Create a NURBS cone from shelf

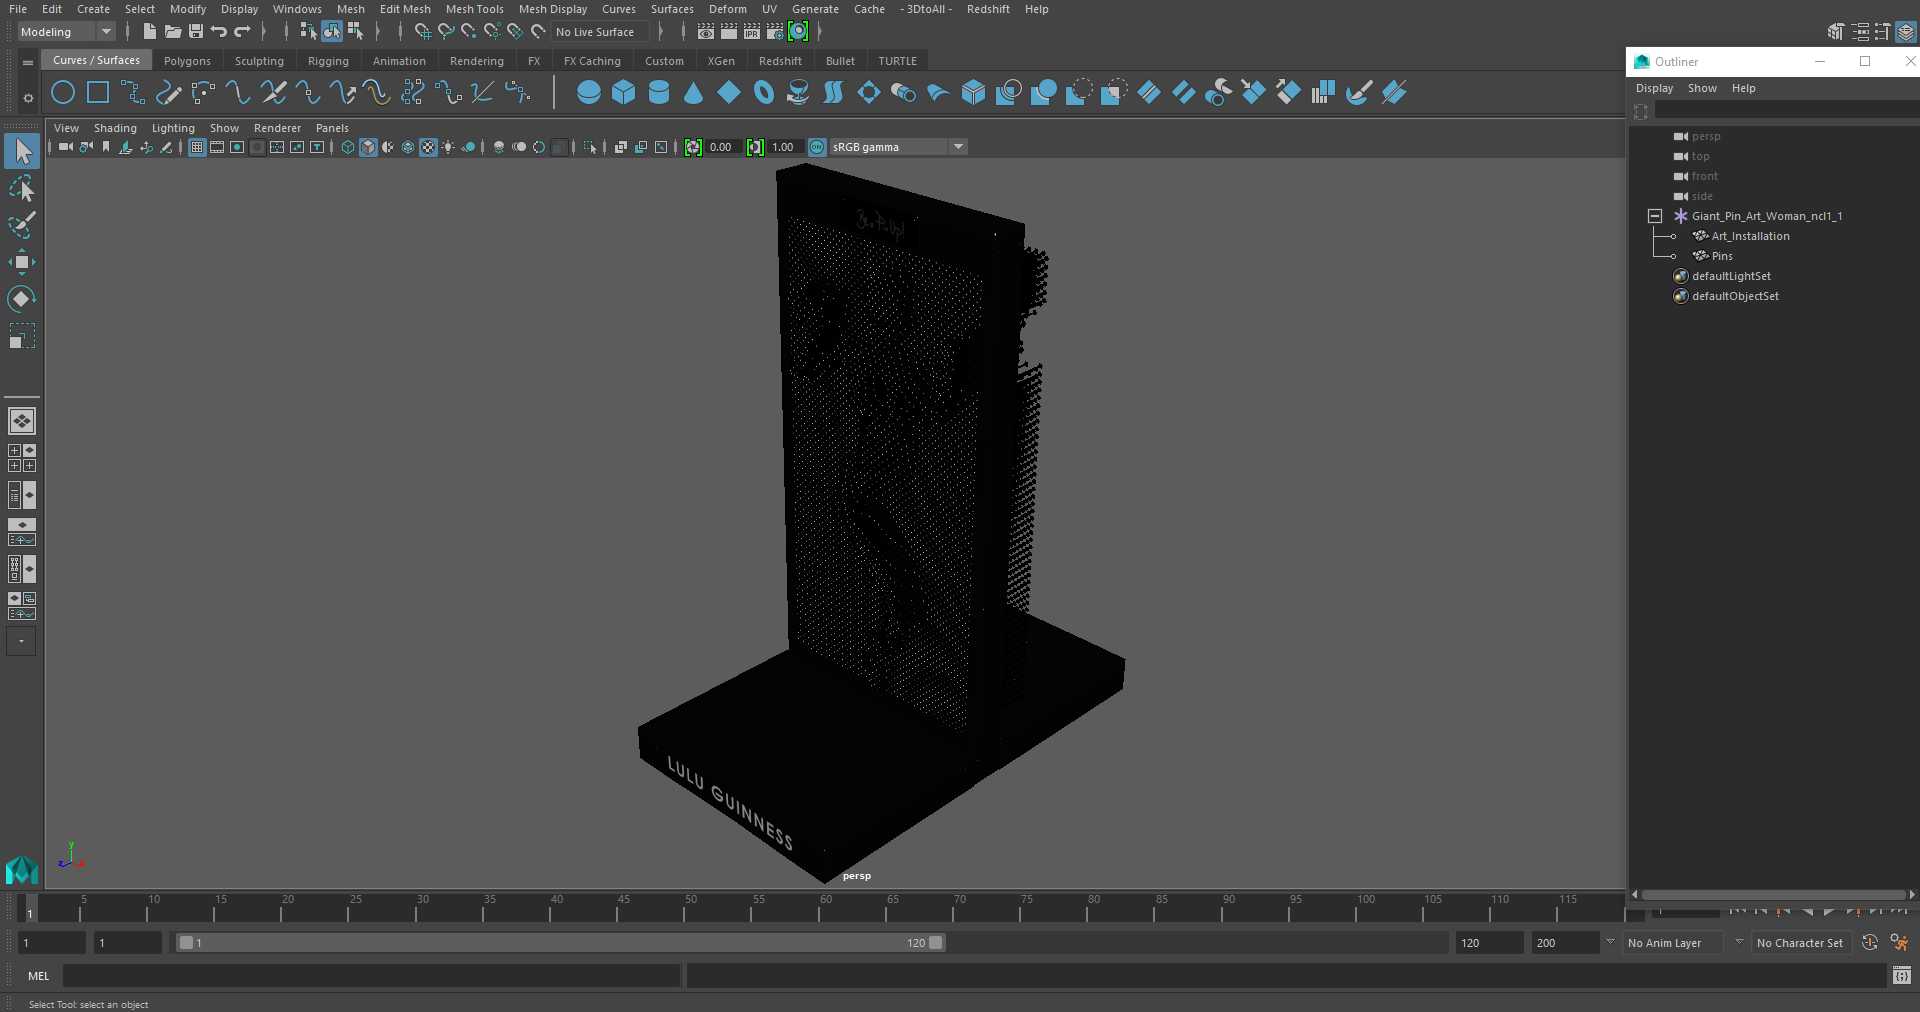pos(693,93)
